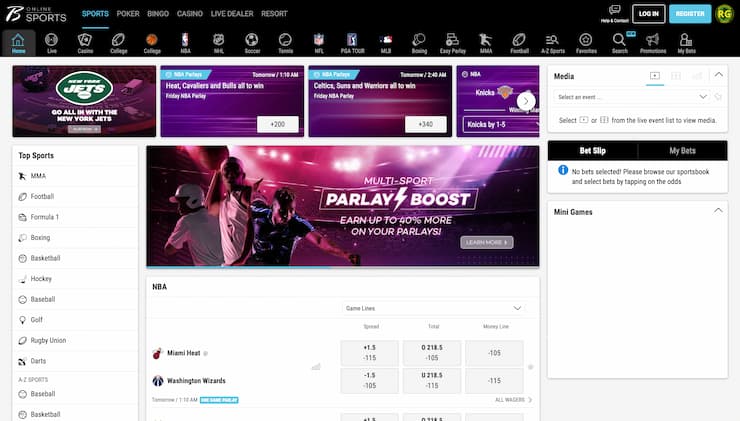Switch to scoreboard media view
740x421 pixels.
tap(676, 76)
